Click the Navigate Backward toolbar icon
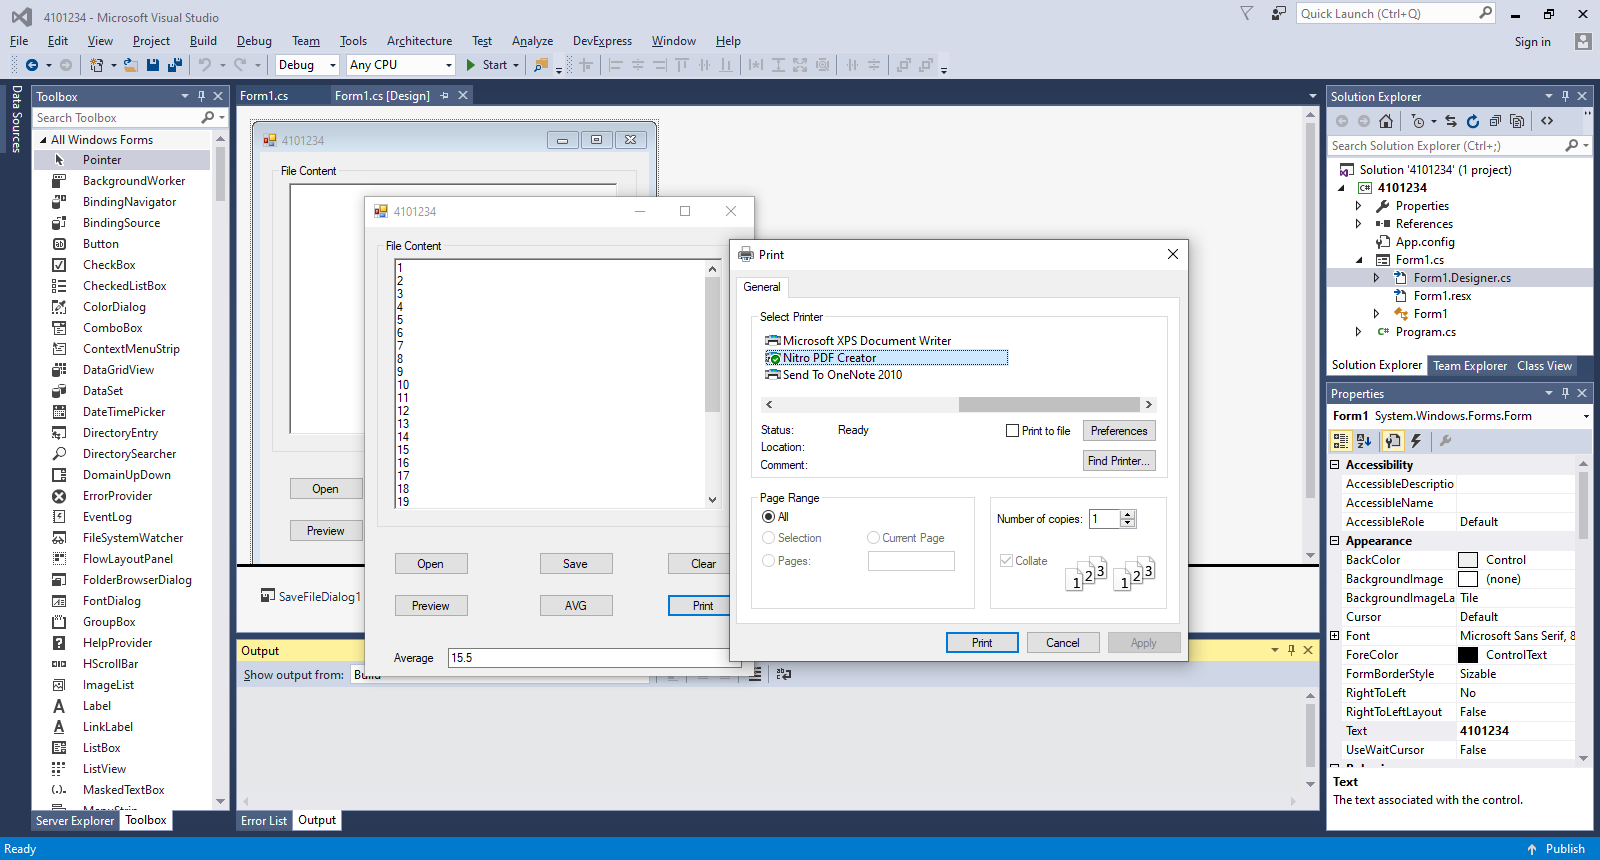 click(32, 65)
